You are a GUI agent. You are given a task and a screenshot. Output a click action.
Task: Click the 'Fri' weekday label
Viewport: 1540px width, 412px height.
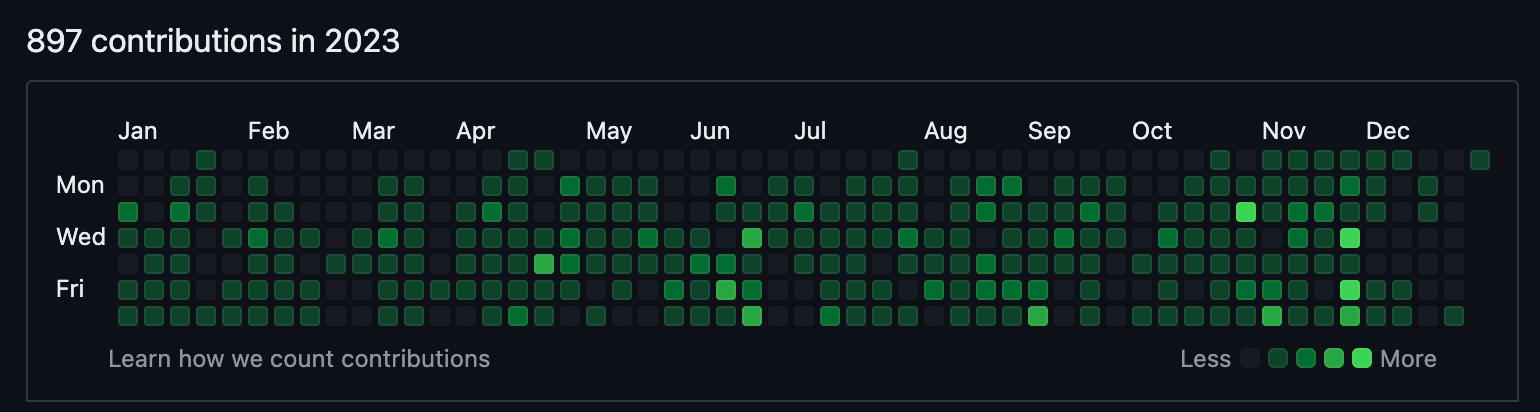(70, 289)
